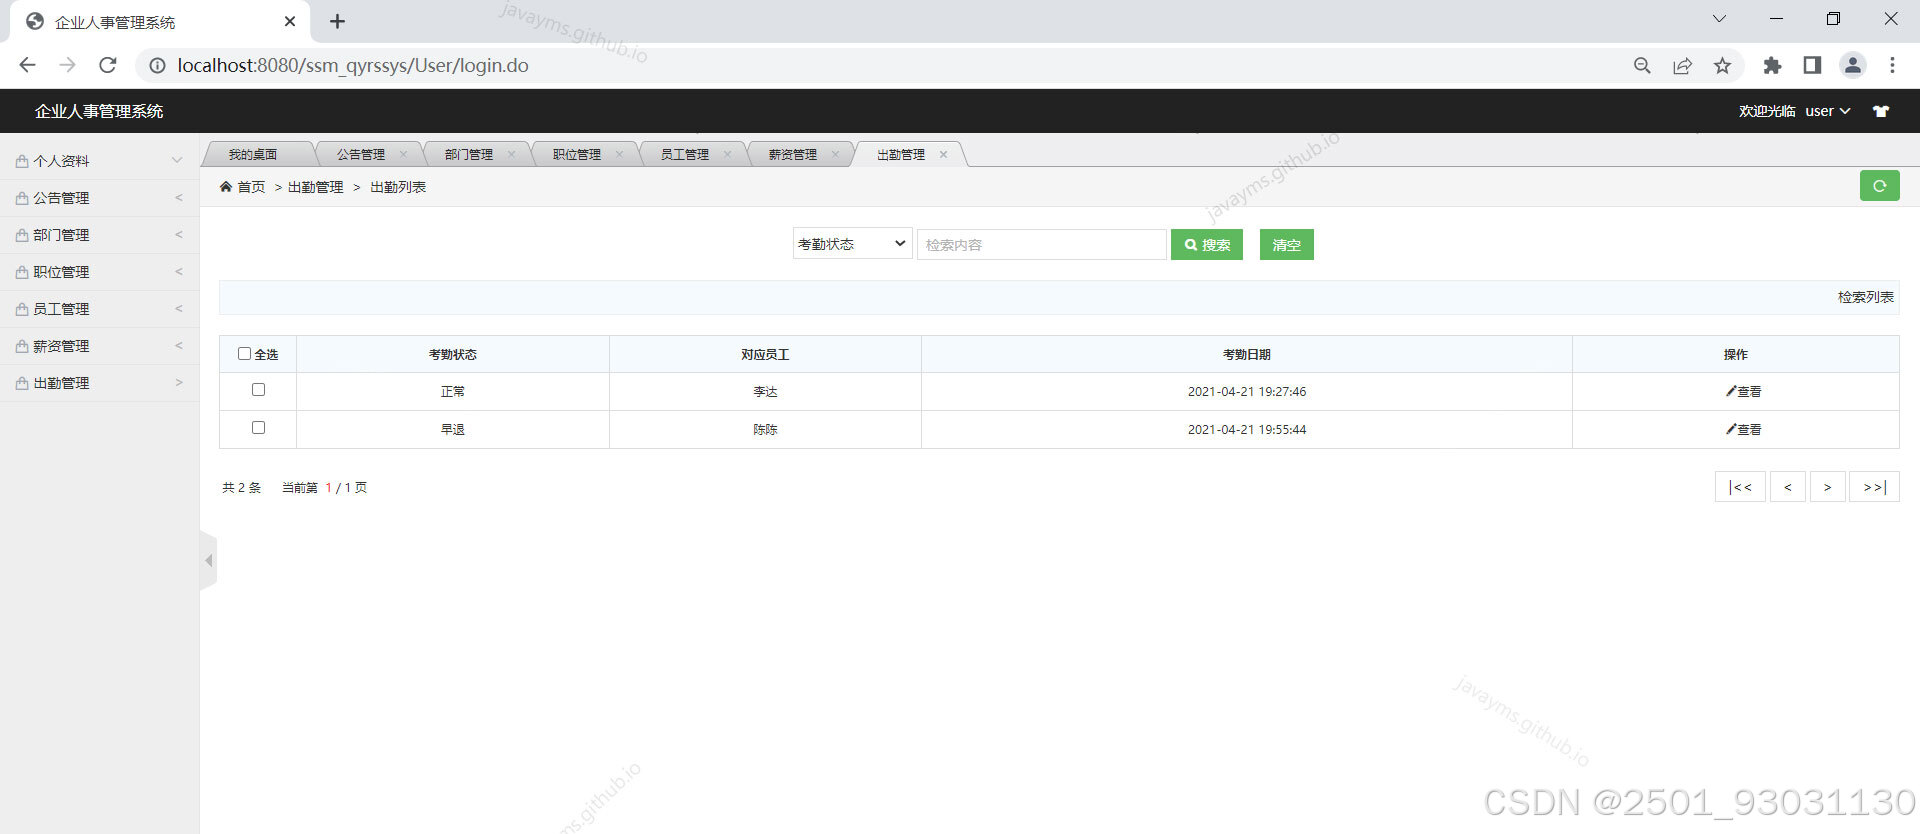Expand 公告管理 in the sidebar

tap(100, 198)
